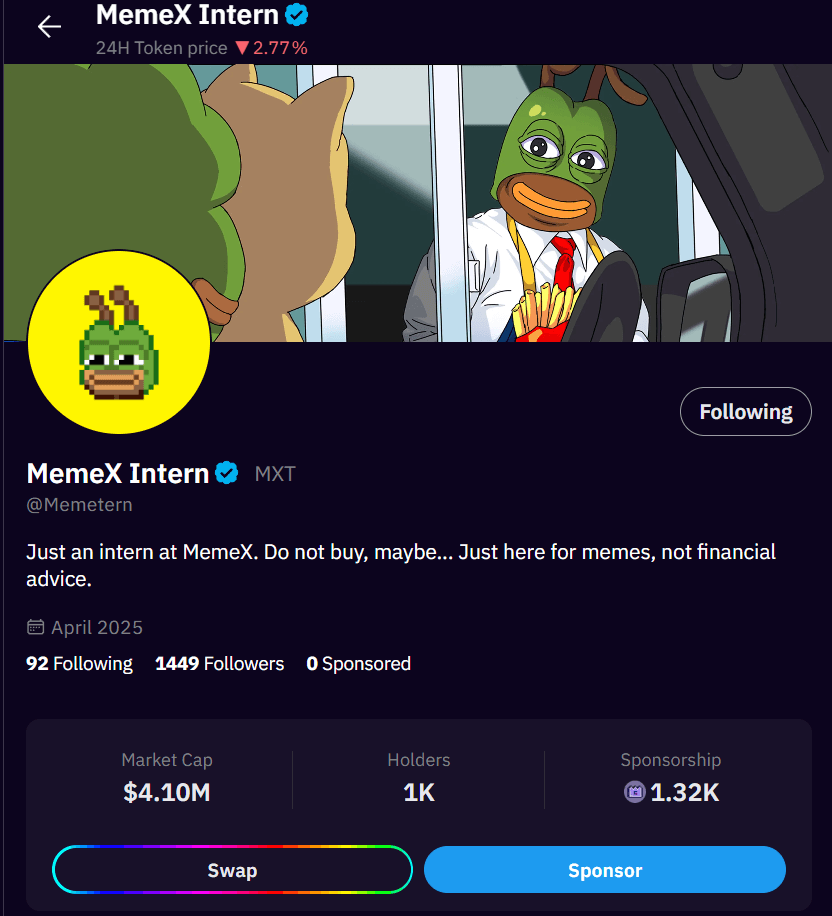Click the calendar icon near April 2025
Screen dimensions: 832x916
click(x=35, y=628)
